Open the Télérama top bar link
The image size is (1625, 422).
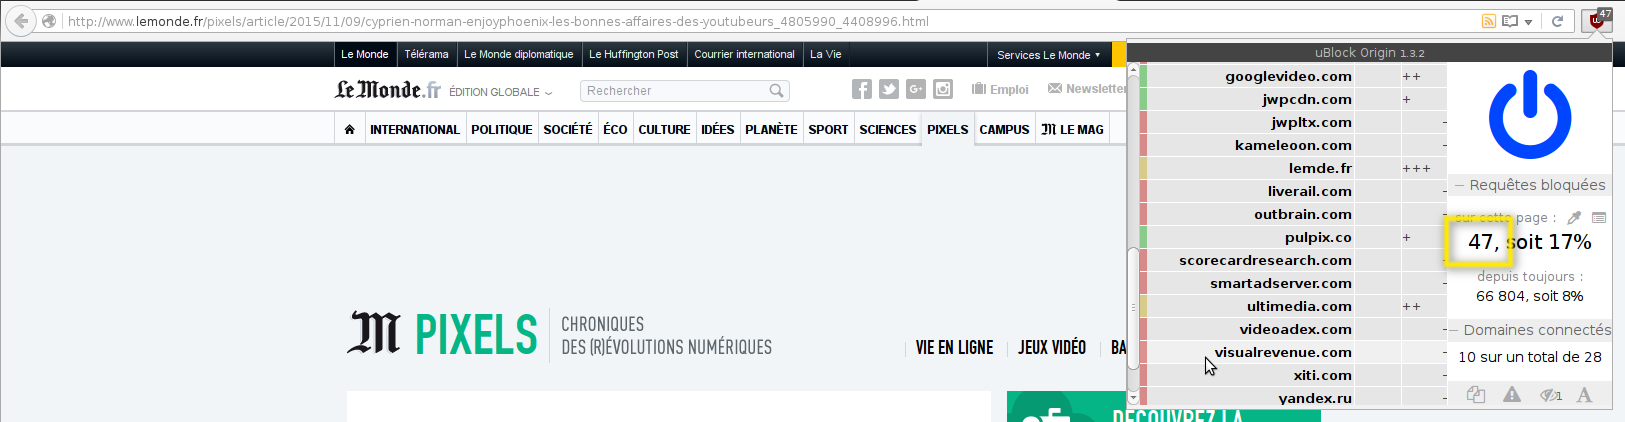coord(426,54)
